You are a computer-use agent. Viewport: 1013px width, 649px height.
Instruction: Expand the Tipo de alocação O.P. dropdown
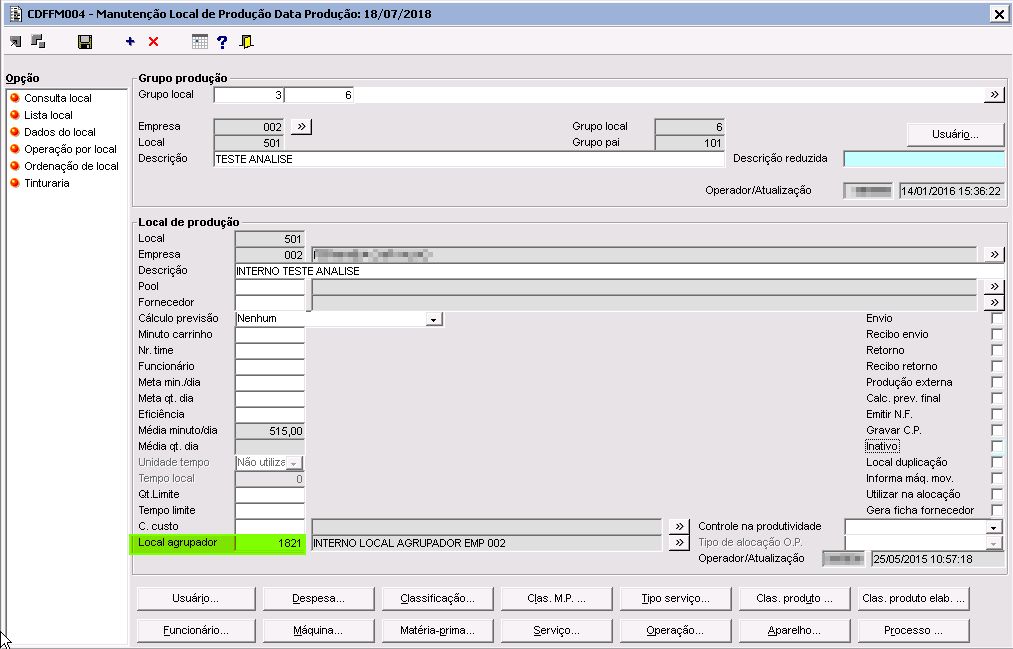994,543
